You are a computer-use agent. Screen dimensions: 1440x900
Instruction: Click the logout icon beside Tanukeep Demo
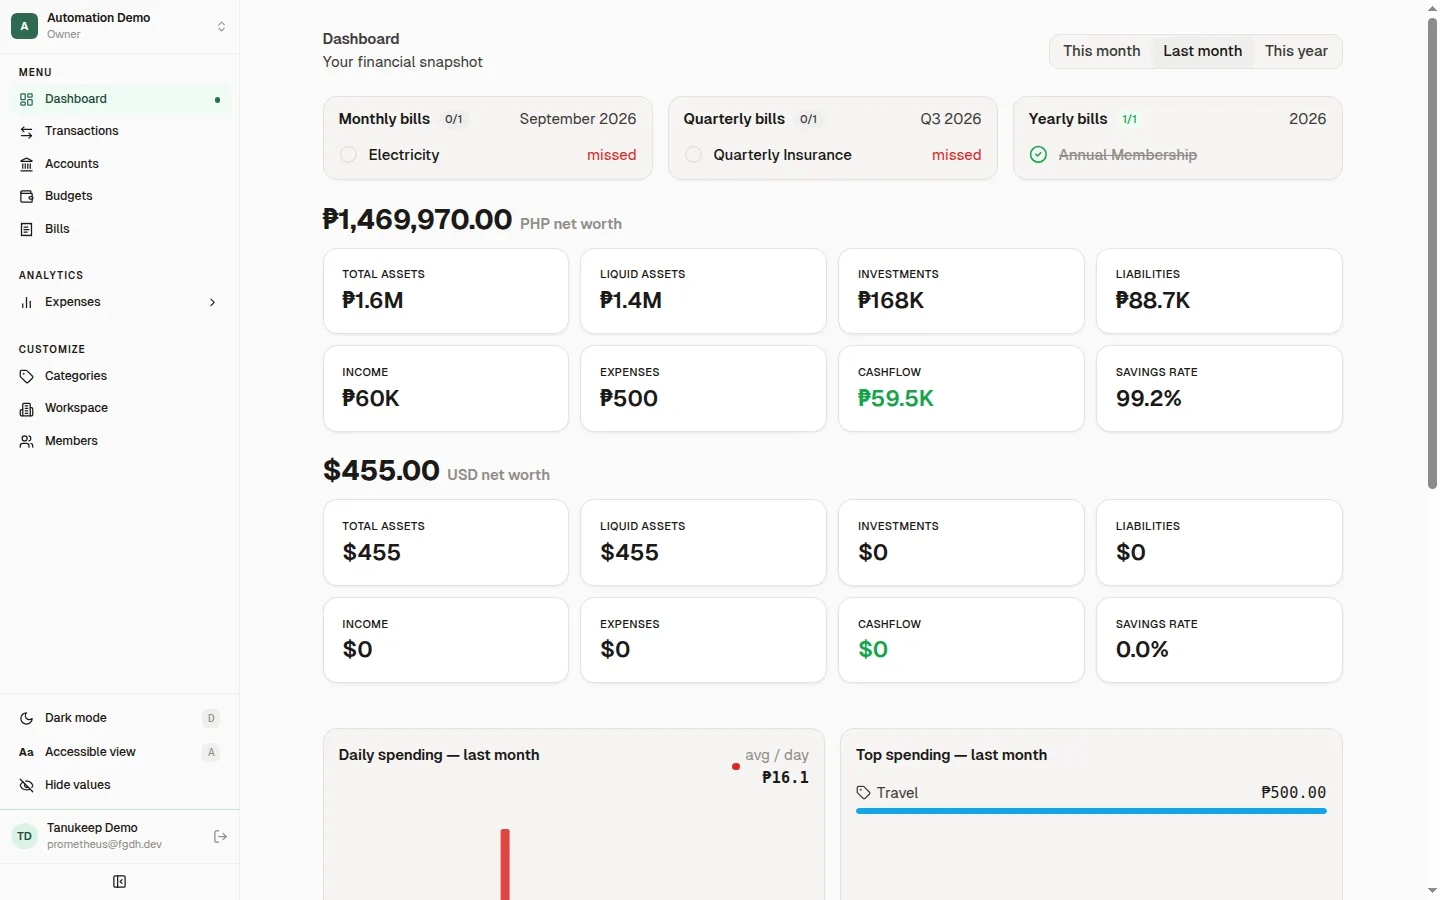[221, 836]
